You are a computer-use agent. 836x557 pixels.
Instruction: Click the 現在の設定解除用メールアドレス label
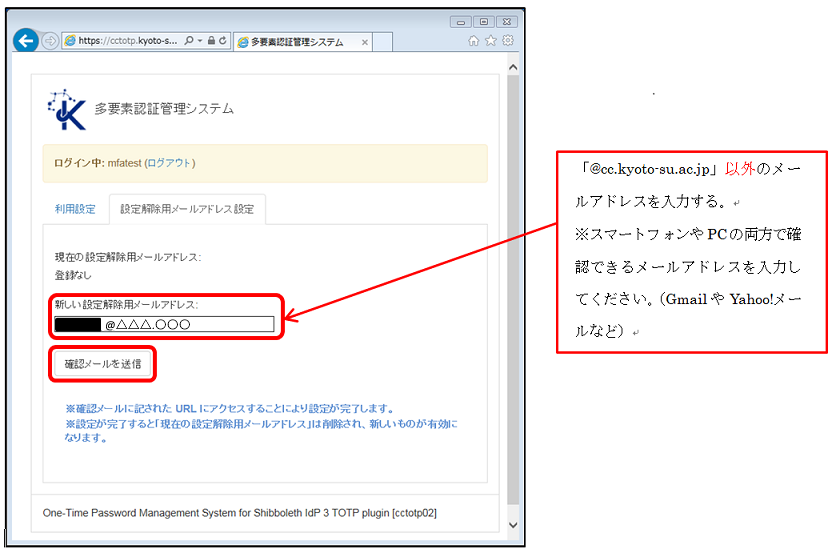pyautogui.click(x=128, y=257)
